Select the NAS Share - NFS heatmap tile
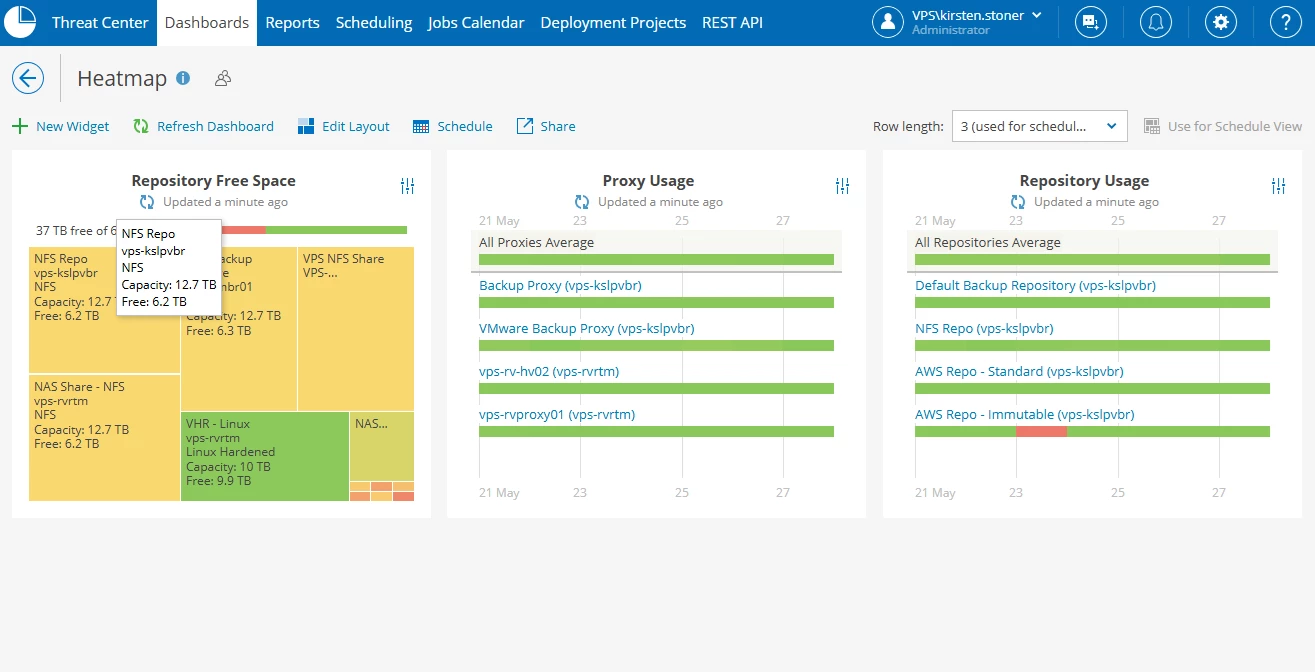Viewport: 1315px width, 672px height. [x=104, y=438]
